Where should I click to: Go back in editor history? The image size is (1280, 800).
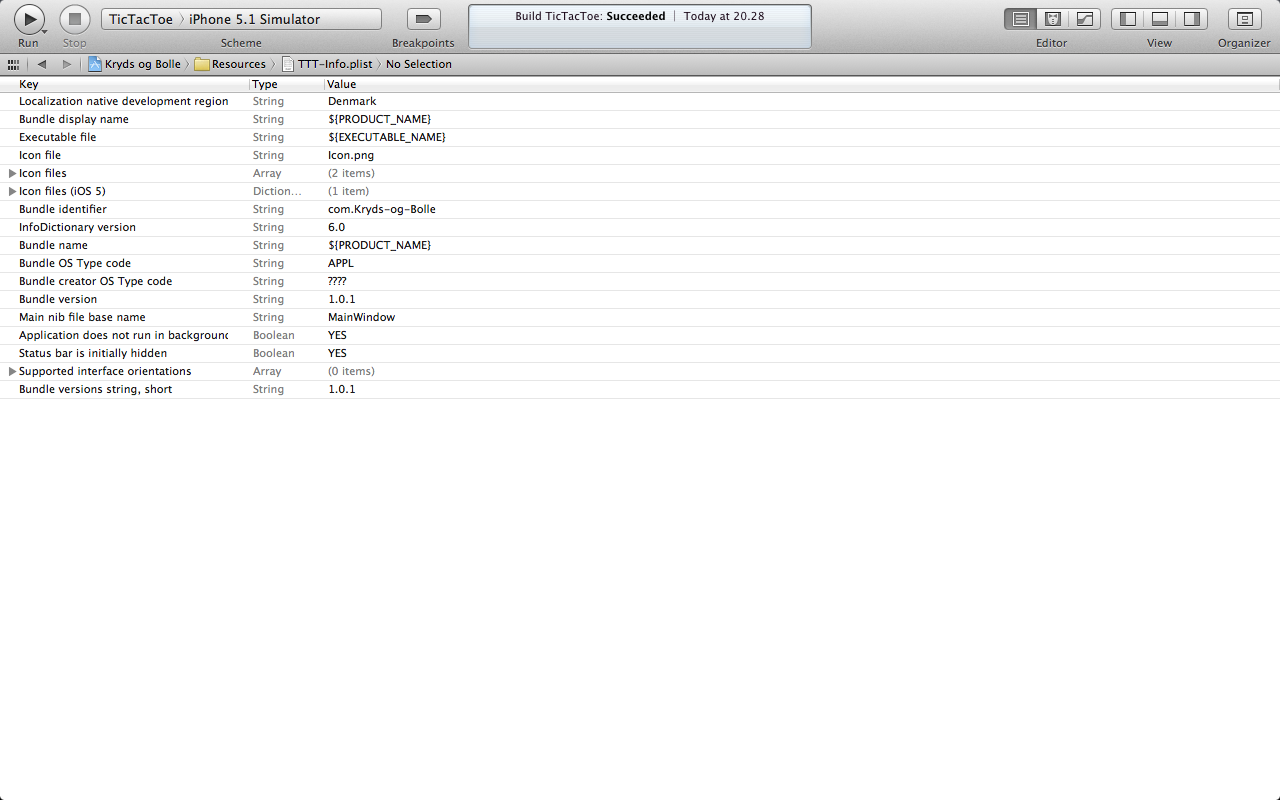point(42,64)
